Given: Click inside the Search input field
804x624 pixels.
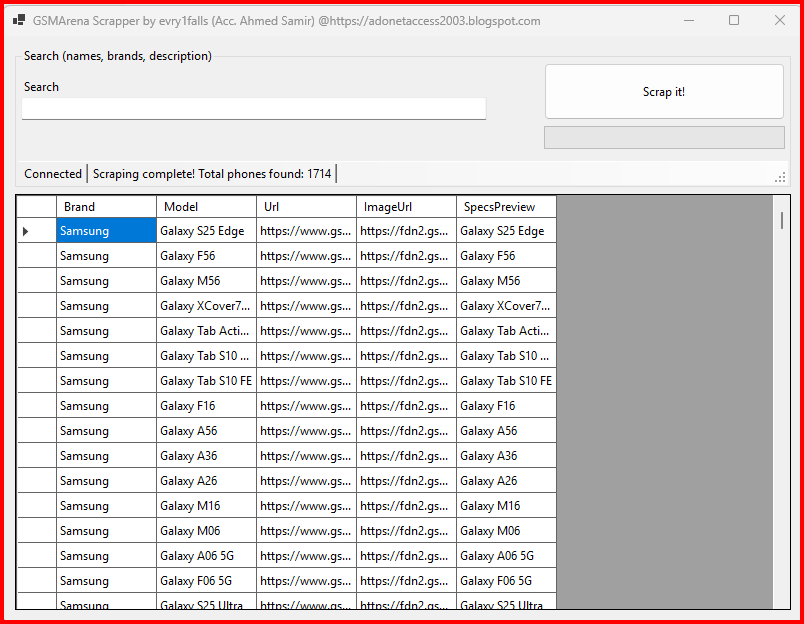Looking at the screenshot, I should pyautogui.click(x=253, y=108).
